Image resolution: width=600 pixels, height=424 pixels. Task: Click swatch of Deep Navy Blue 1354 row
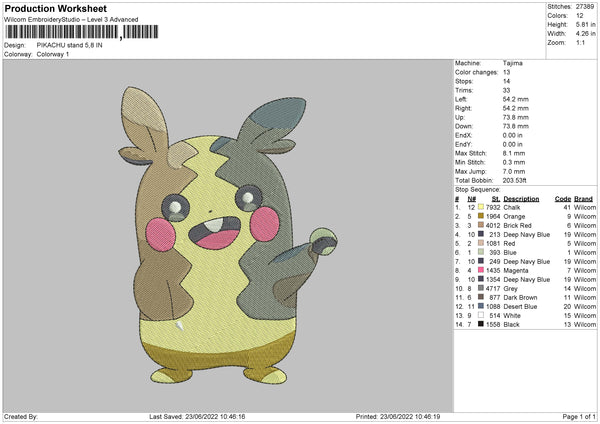[481, 279]
